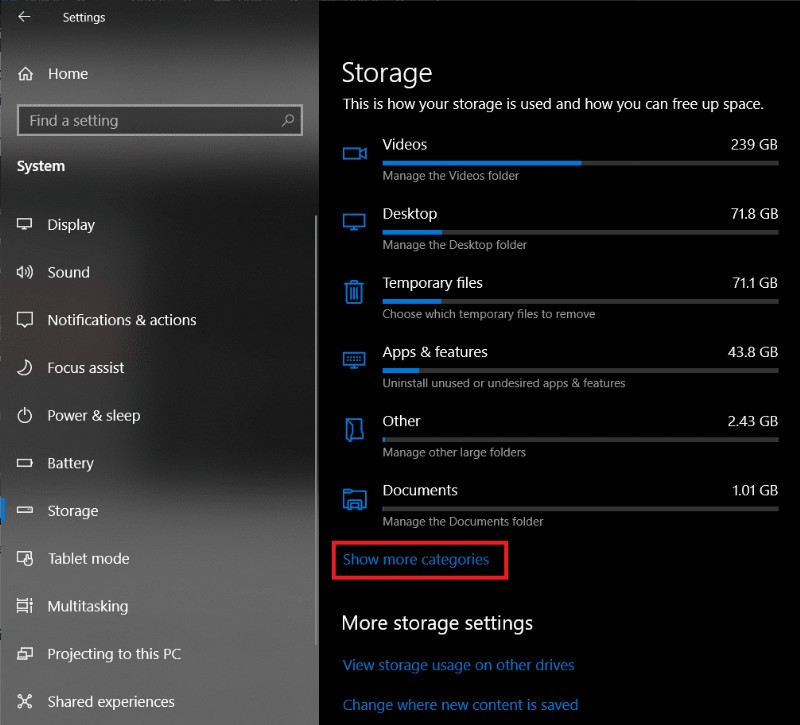This screenshot has width=800, height=725.
Task: Open Apps & features storage category
Action: point(560,366)
